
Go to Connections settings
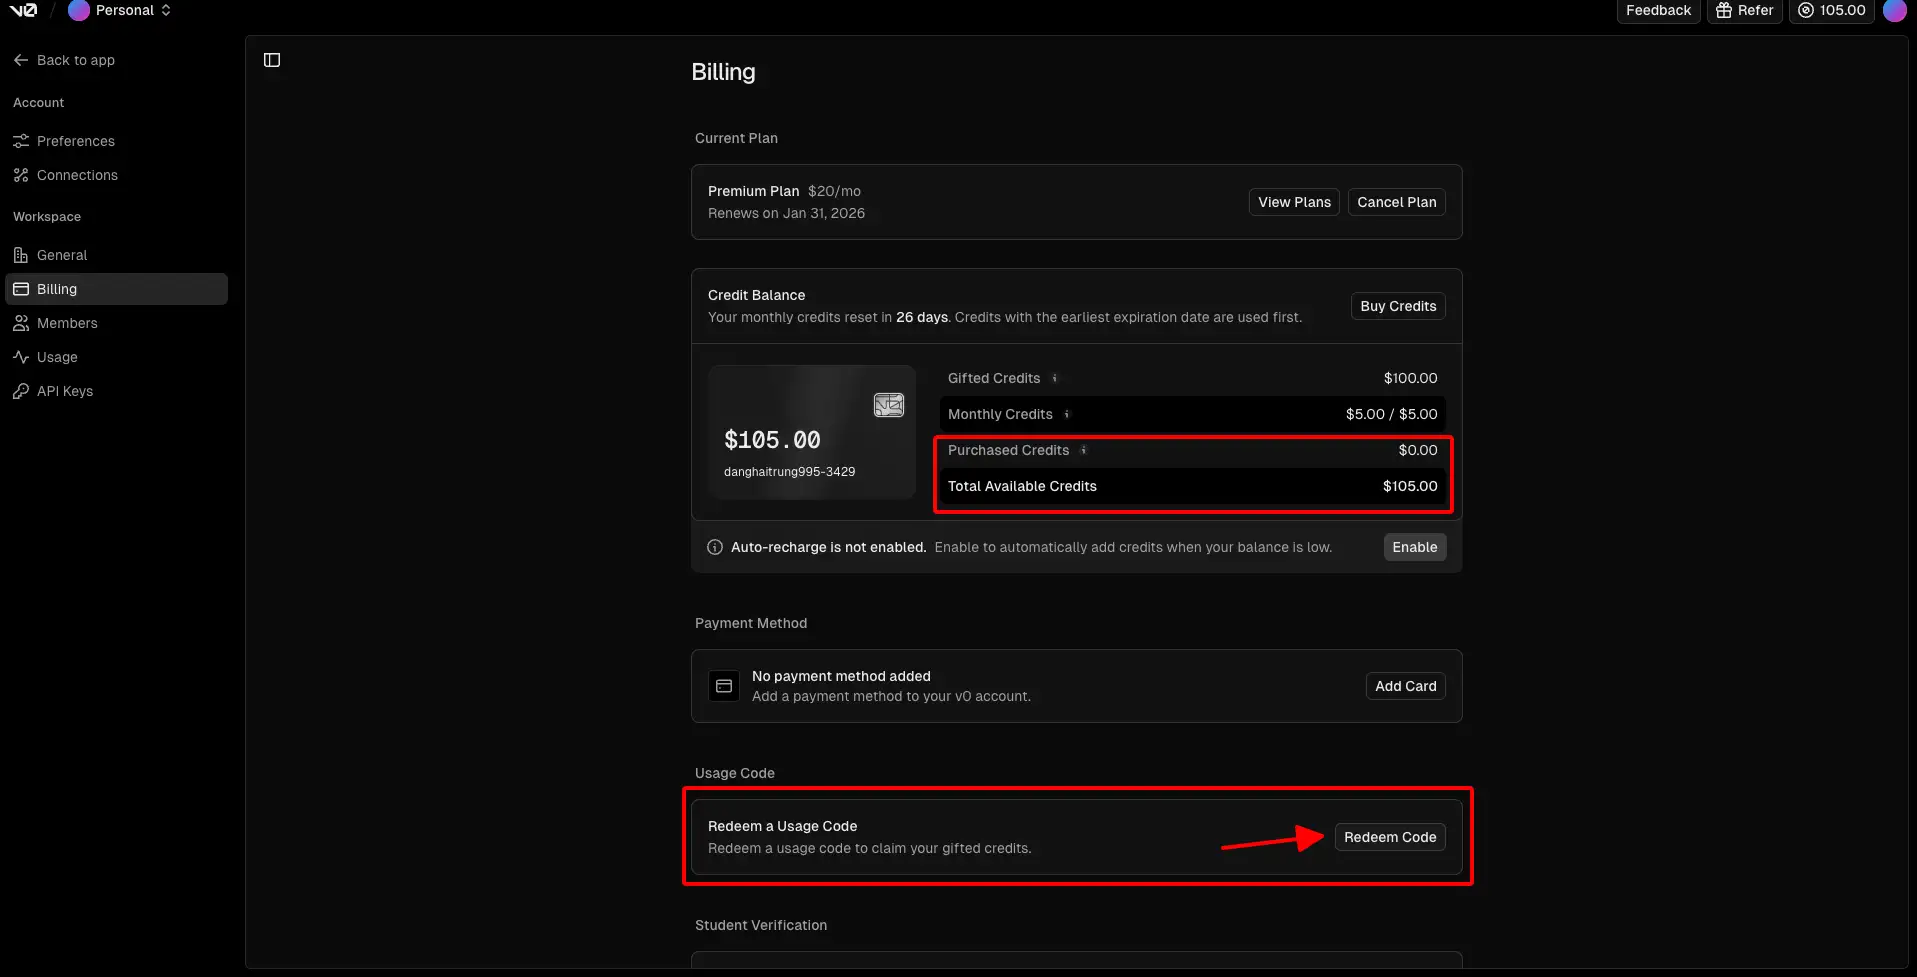click(77, 175)
